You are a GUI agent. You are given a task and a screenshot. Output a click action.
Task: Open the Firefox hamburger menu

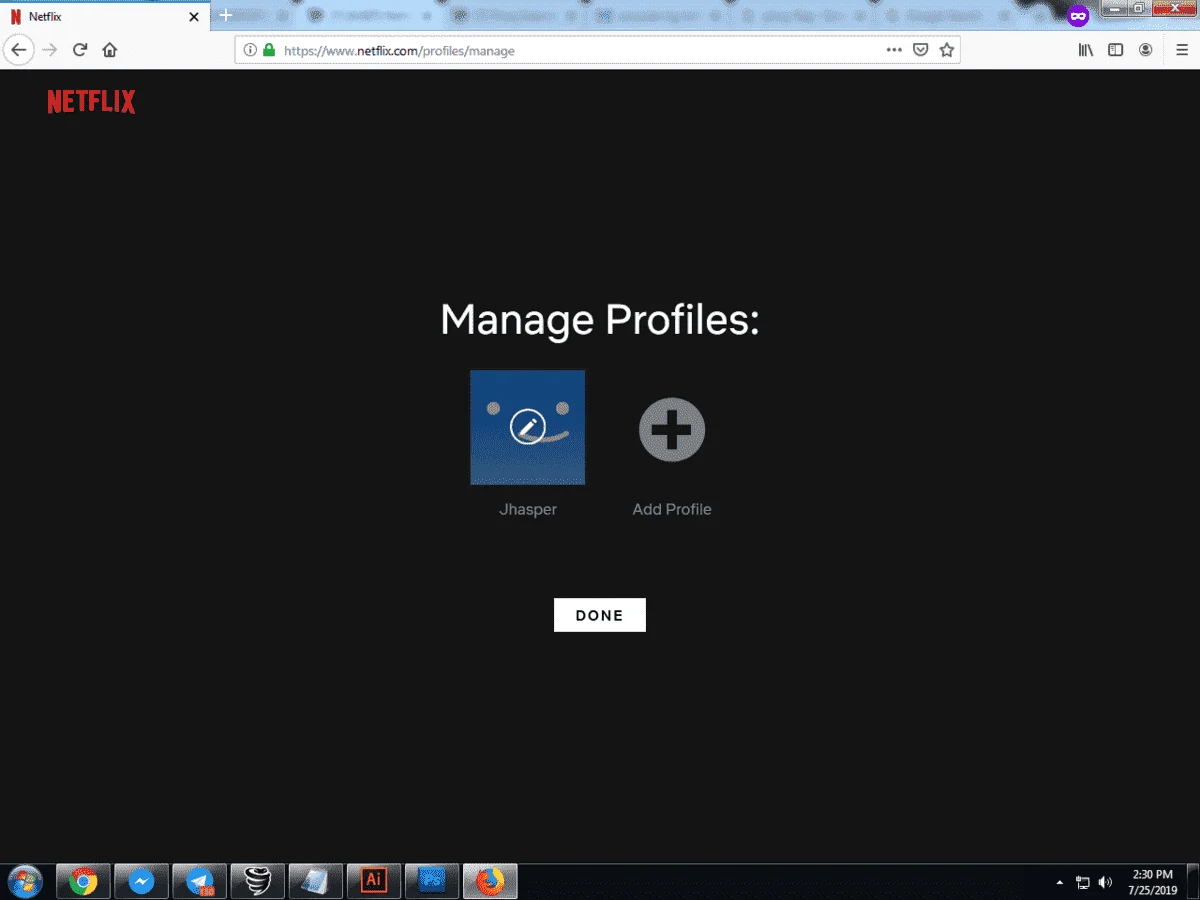pos(1182,50)
